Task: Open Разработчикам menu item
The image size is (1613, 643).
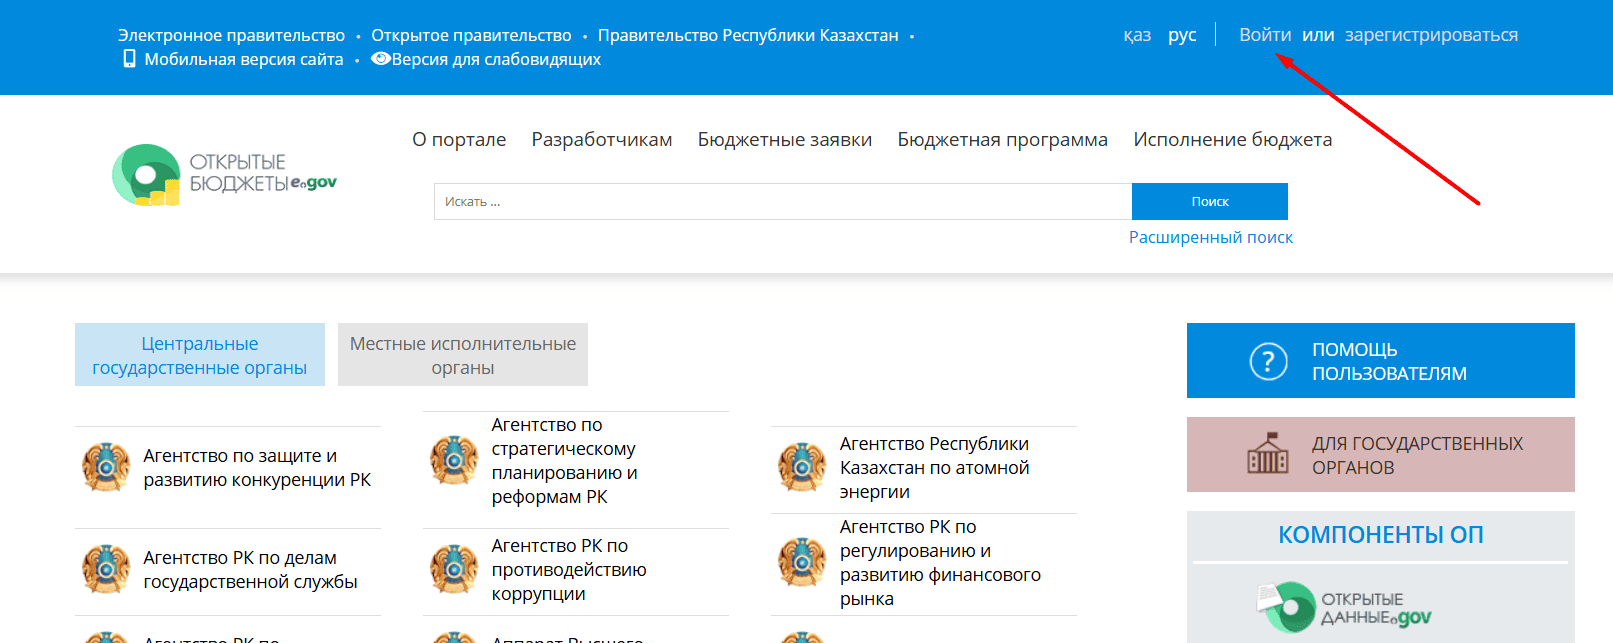Action: [x=601, y=139]
